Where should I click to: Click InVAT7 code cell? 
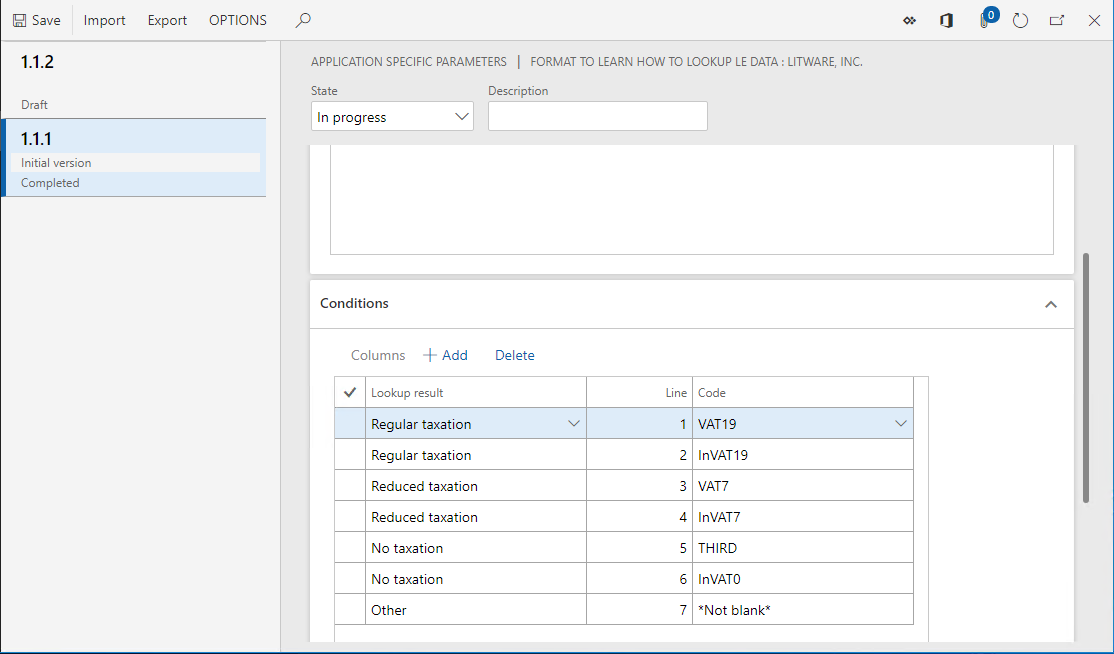[803, 517]
